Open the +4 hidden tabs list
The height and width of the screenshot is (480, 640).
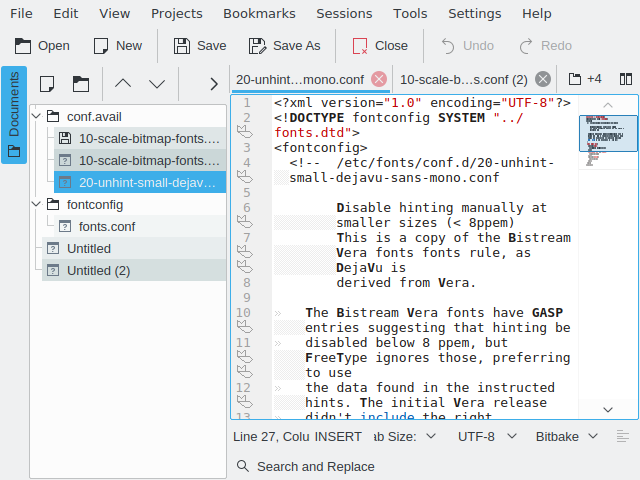click(585, 78)
